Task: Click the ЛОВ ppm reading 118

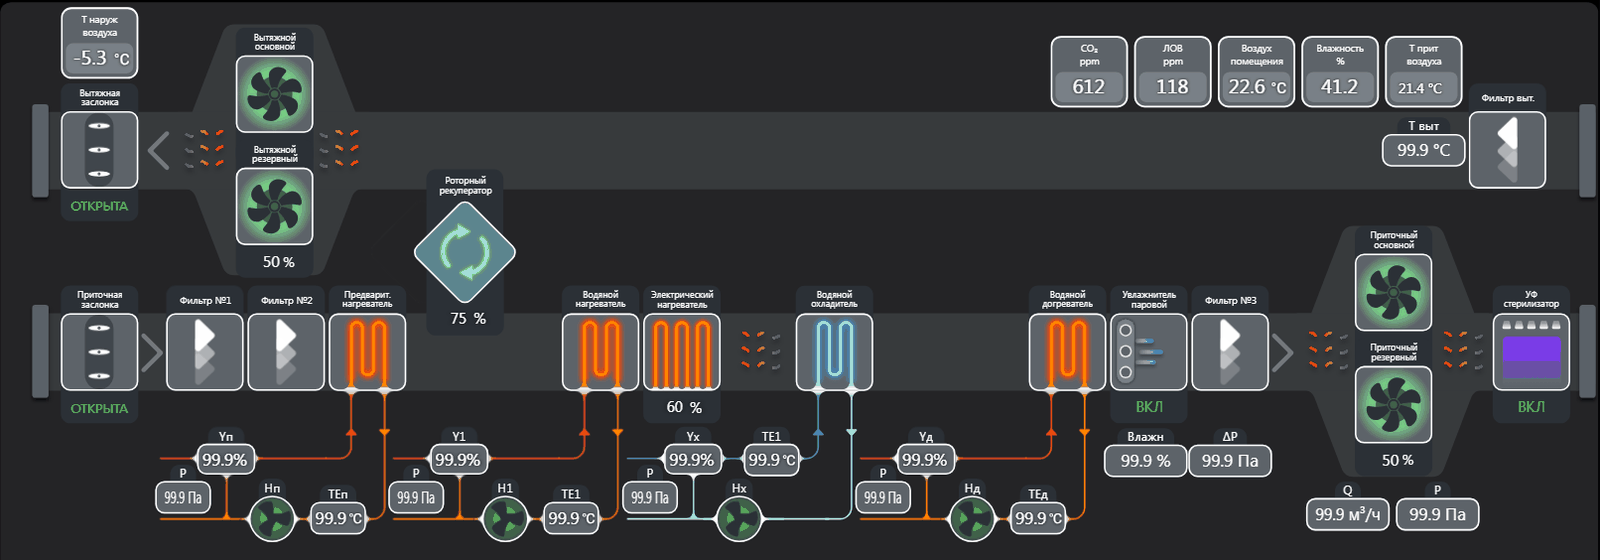Action: [1173, 87]
